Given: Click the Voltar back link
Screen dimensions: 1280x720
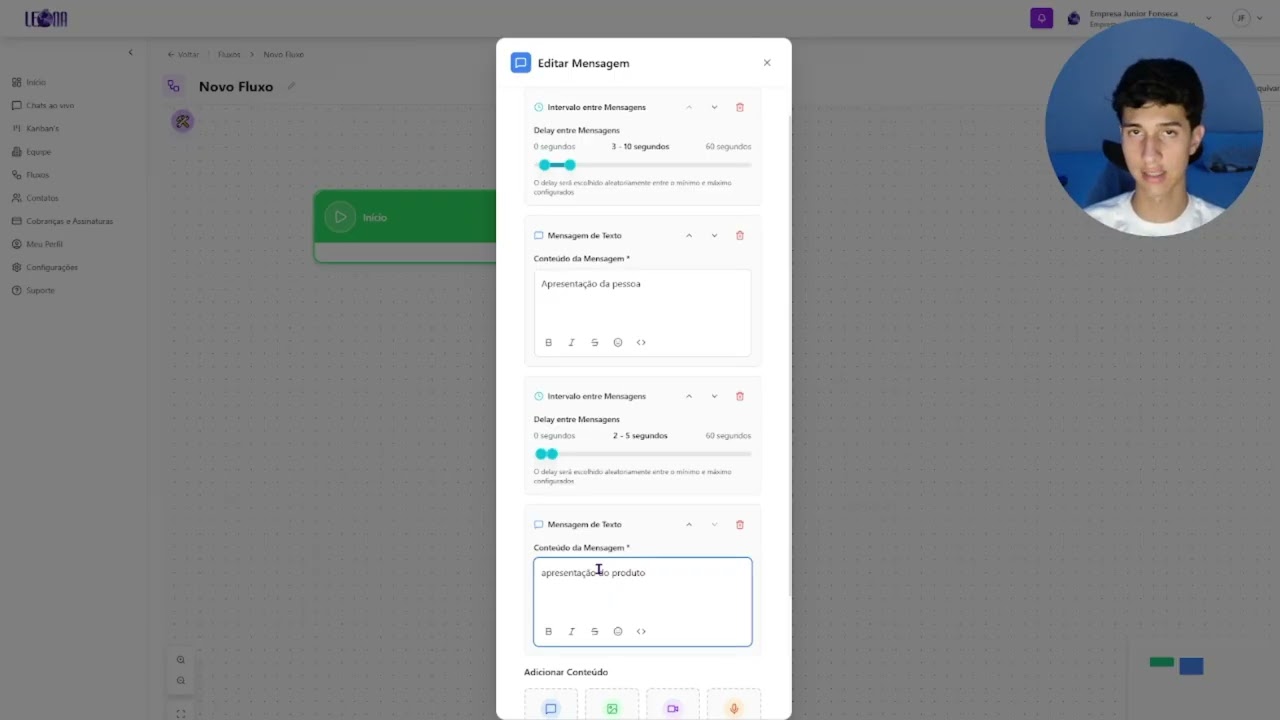Looking at the screenshot, I should click(183, 54).
